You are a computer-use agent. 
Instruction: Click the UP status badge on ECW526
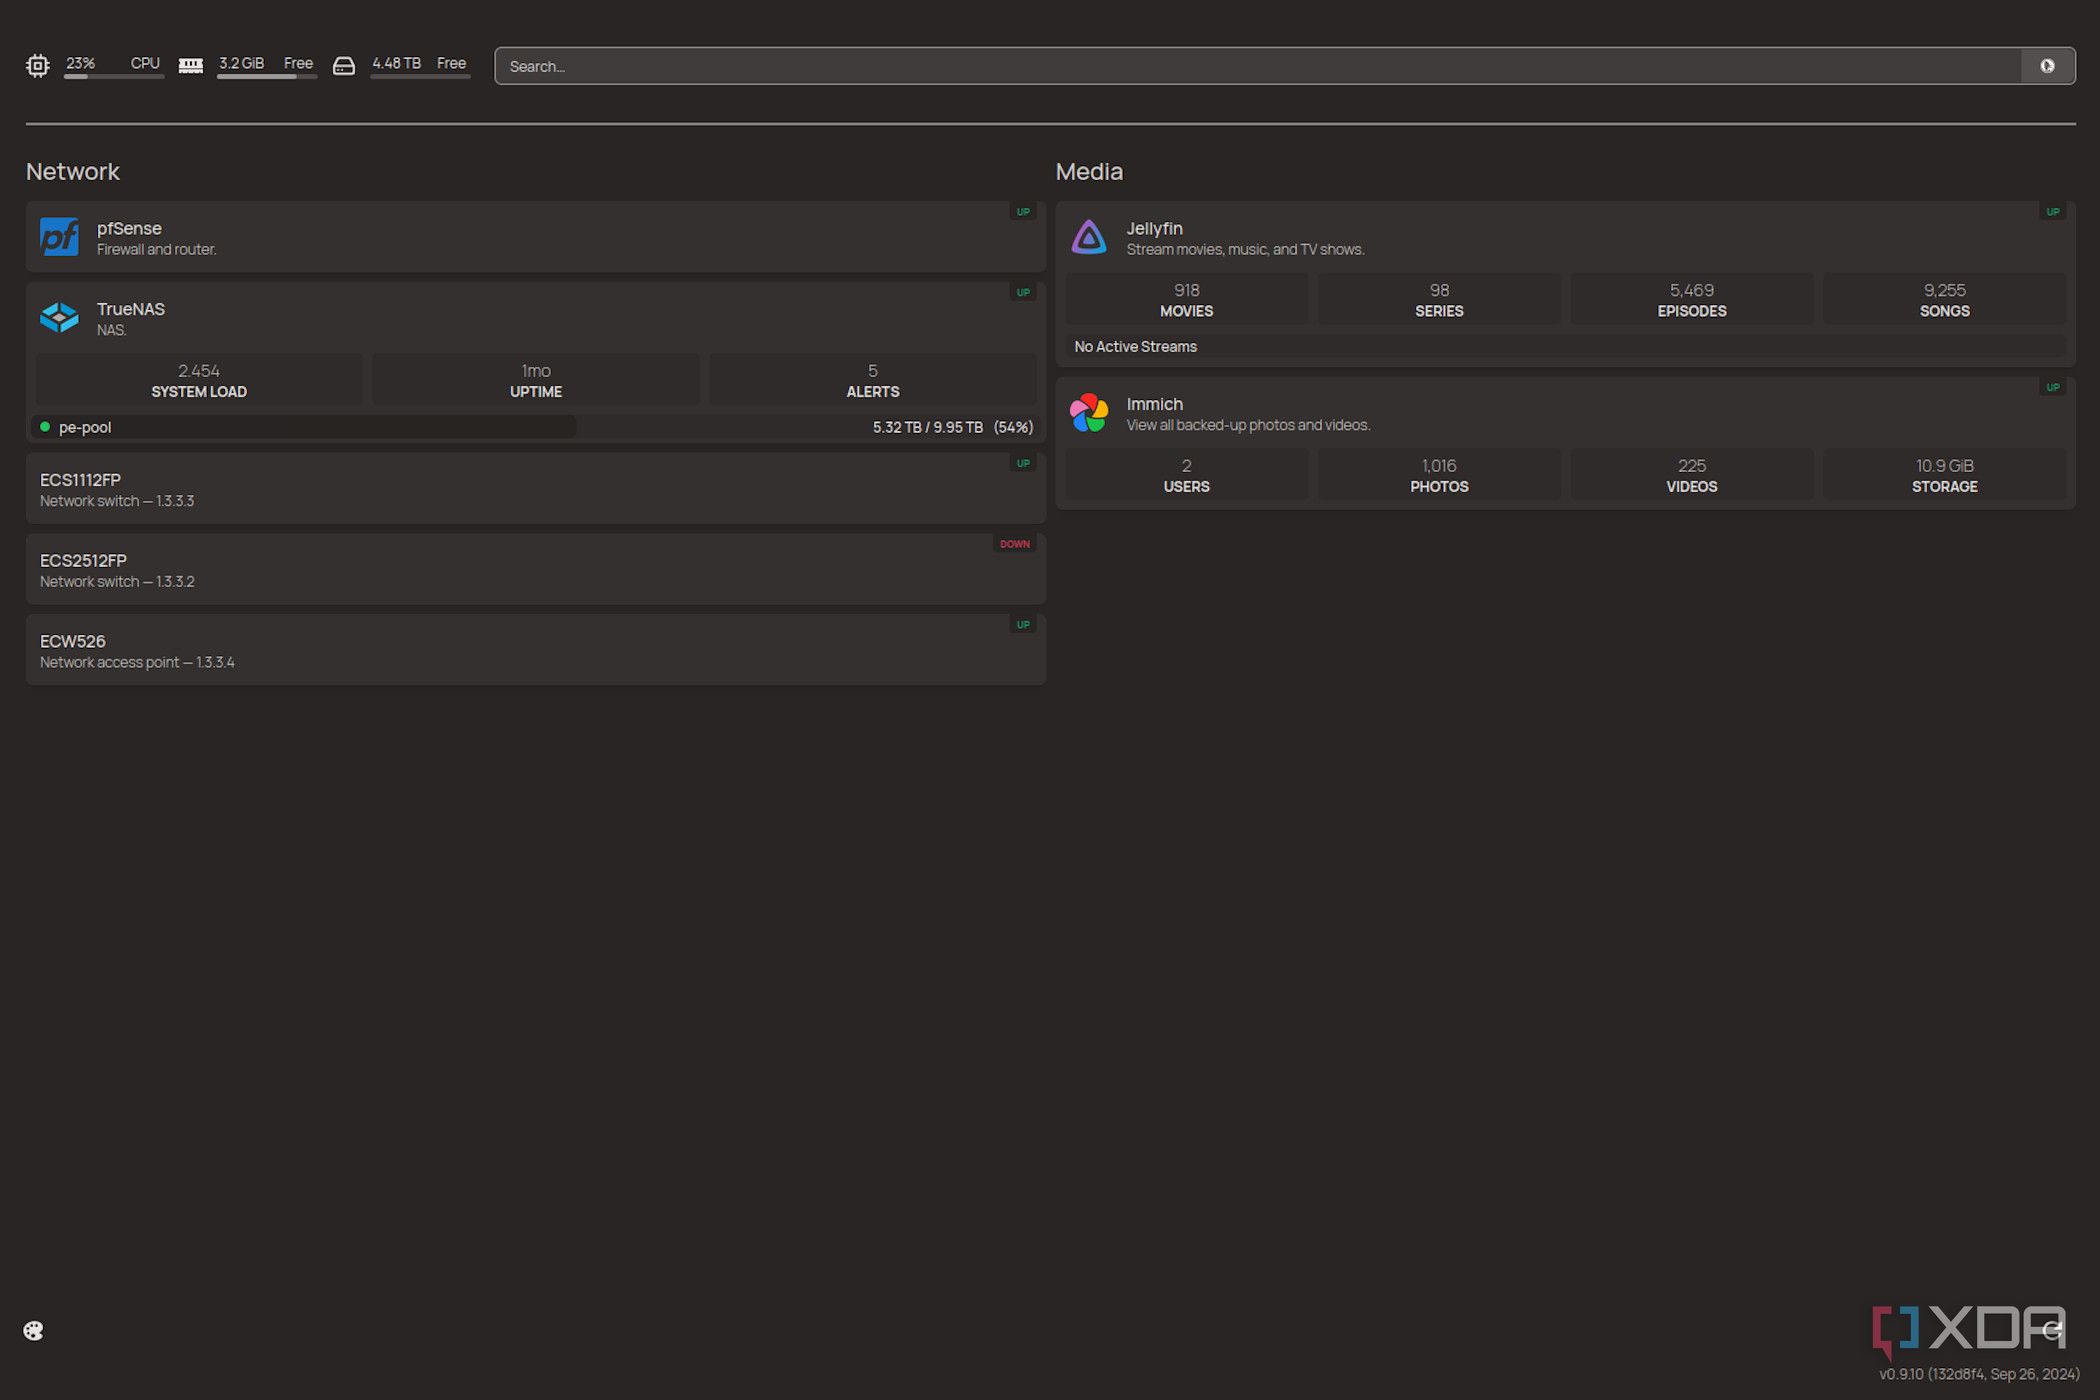coord(1023,625)
